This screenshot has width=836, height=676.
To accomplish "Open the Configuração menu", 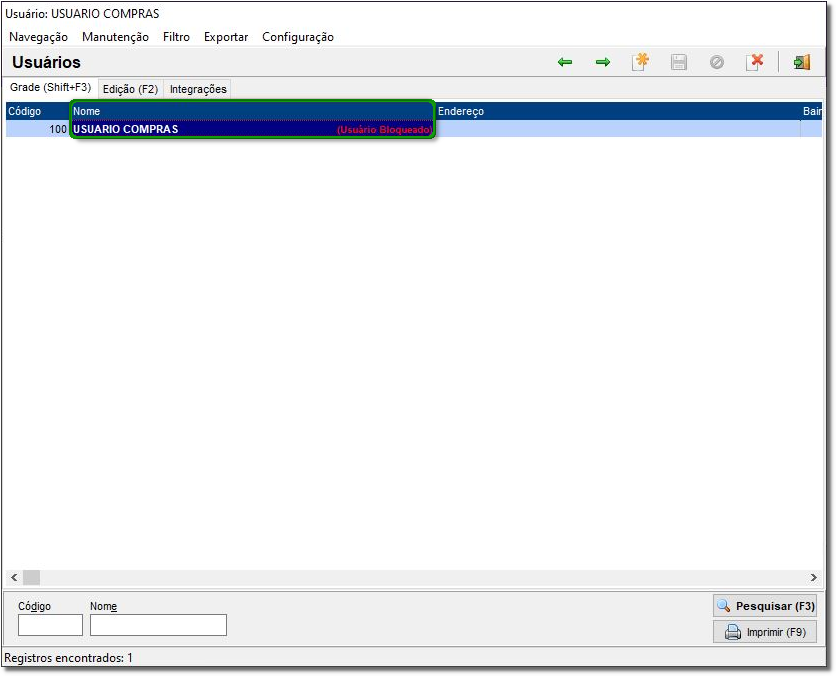I will point(298,37).
